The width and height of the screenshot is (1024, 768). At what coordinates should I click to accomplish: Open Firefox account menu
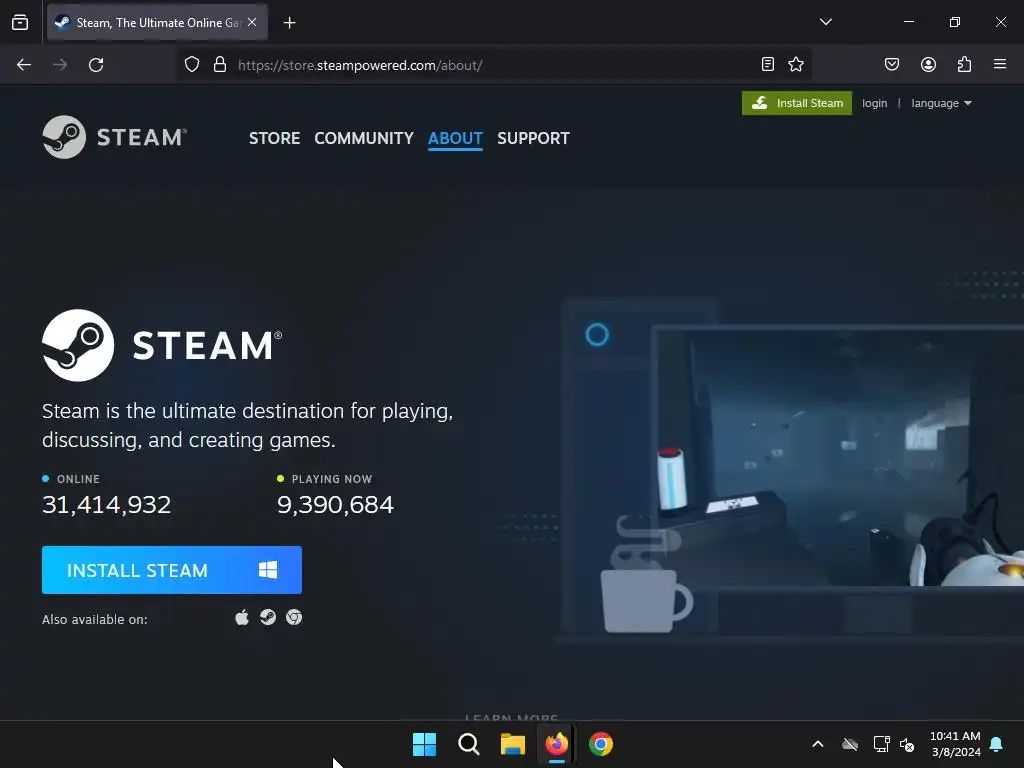[x=928, y=64]
